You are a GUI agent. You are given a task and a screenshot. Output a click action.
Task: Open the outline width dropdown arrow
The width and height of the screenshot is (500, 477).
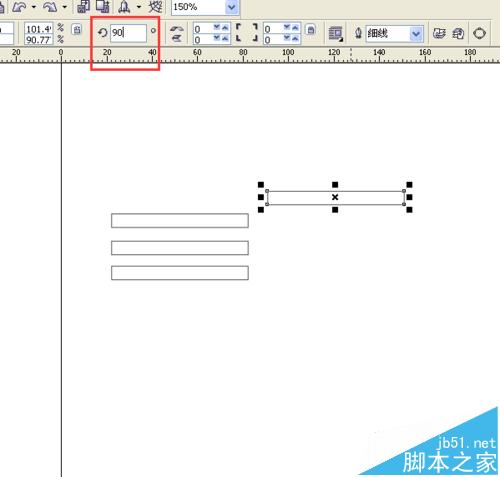[416, 34]
